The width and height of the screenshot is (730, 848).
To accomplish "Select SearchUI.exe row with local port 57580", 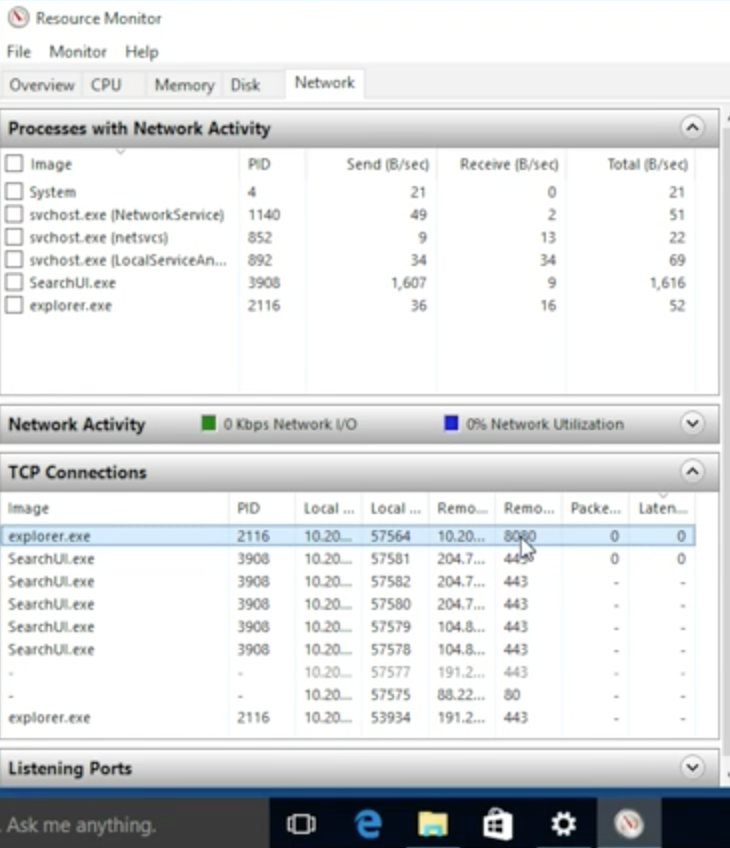I will click(348, 604).
